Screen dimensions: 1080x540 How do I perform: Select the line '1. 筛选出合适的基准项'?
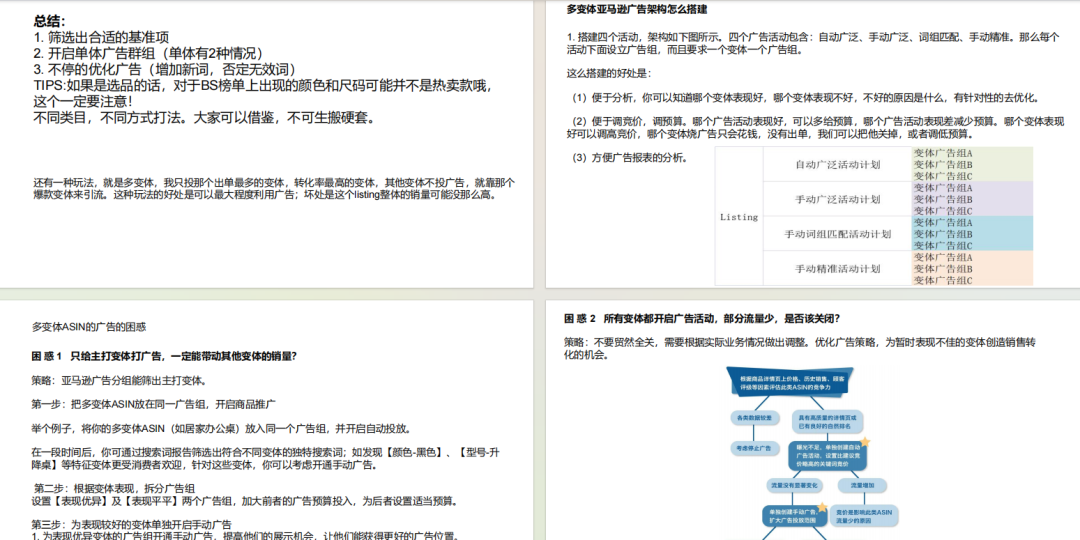point(101,37)
